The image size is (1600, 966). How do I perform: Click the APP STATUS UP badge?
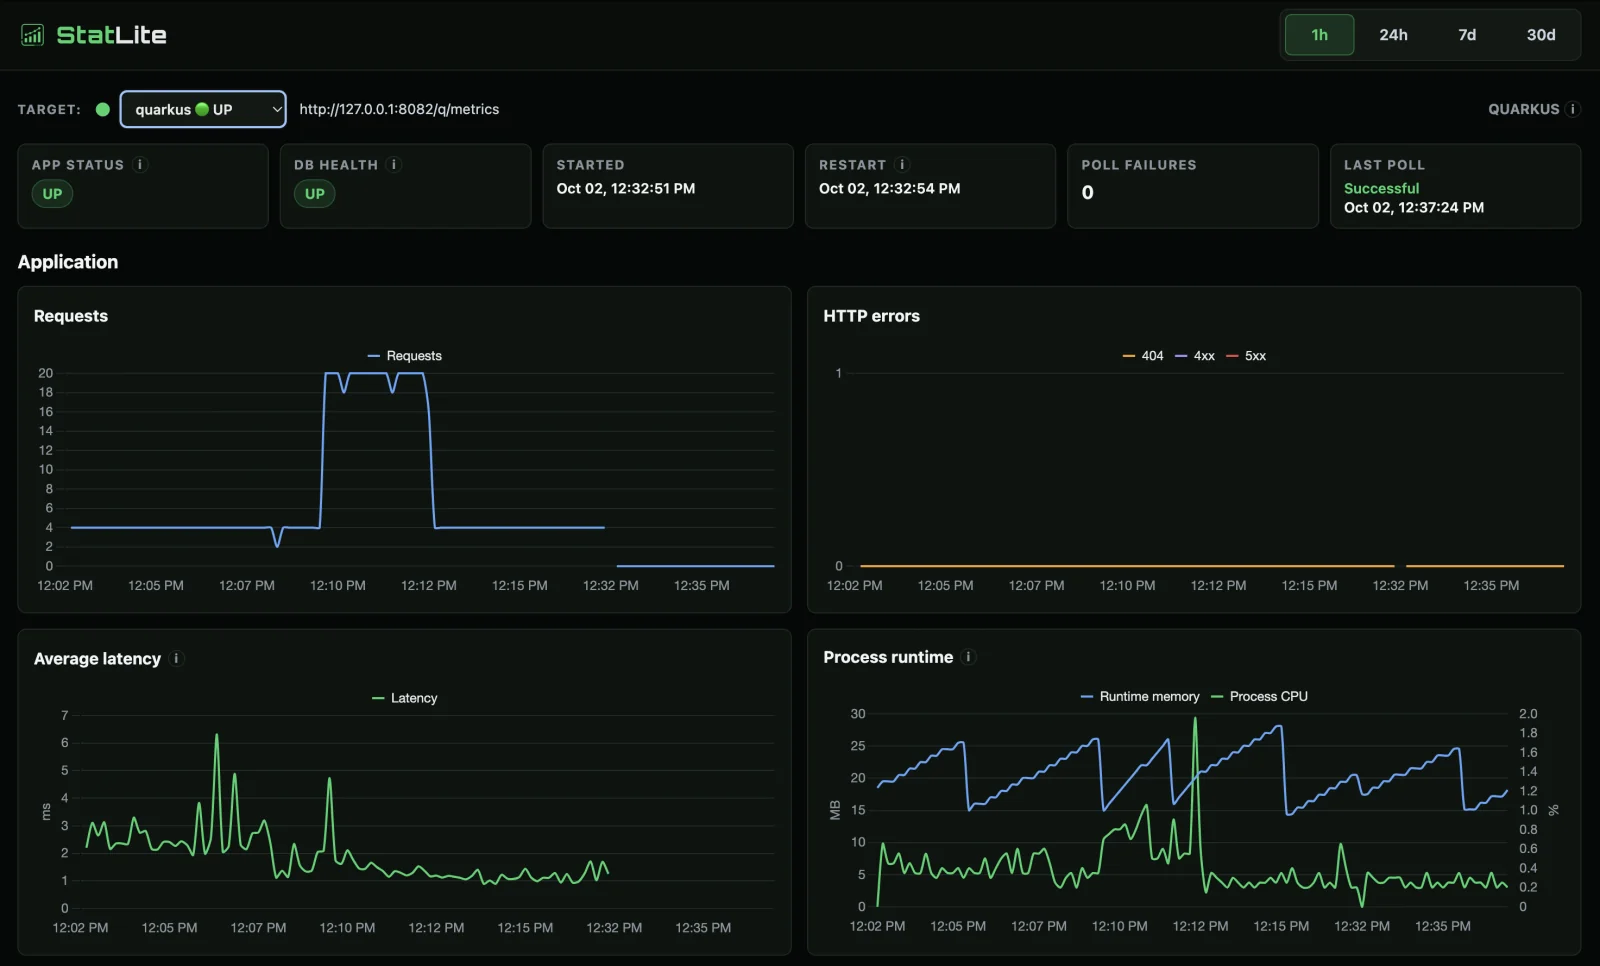coord(52,194)
